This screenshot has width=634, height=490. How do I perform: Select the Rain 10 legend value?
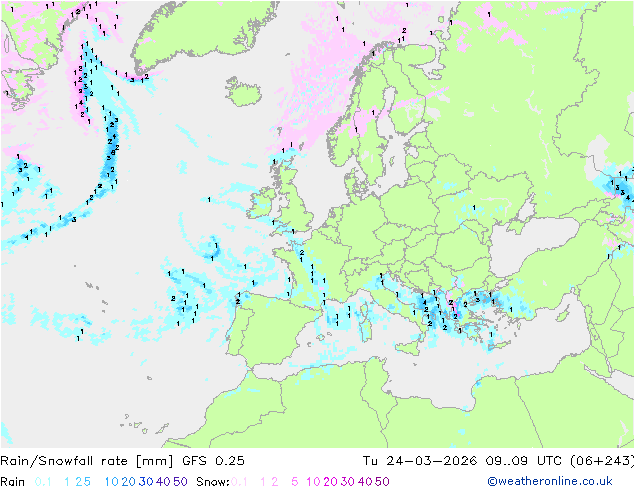(x=112, y=482)
